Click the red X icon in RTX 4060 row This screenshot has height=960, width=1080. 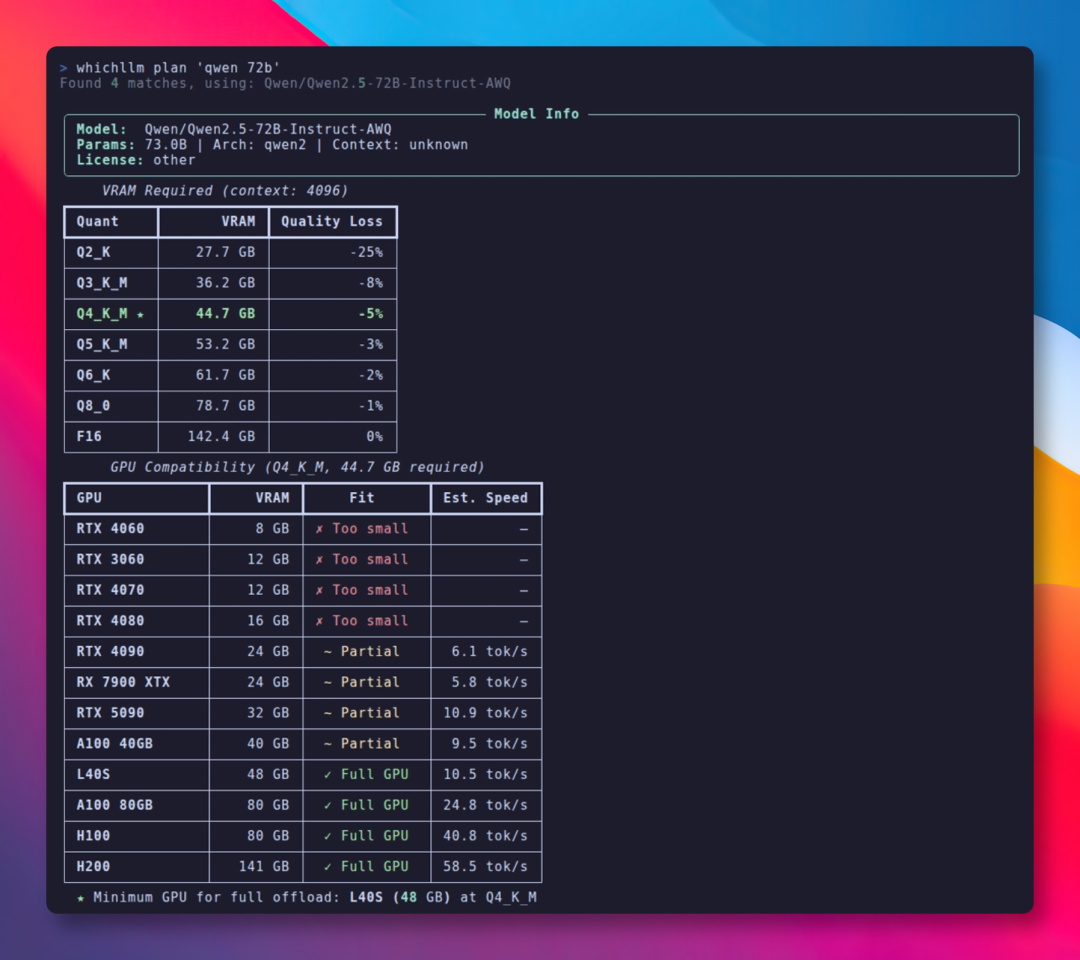[319, 530]
